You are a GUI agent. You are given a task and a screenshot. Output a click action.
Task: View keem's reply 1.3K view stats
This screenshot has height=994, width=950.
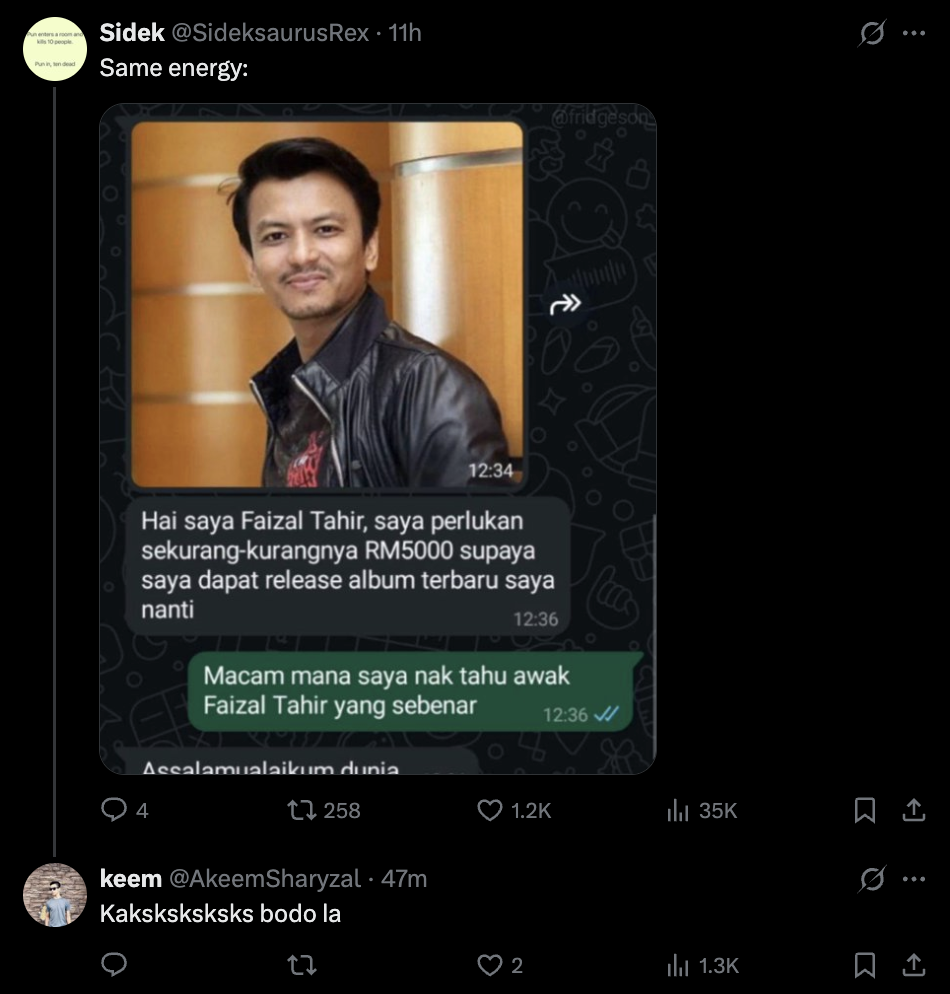point(679,965)
